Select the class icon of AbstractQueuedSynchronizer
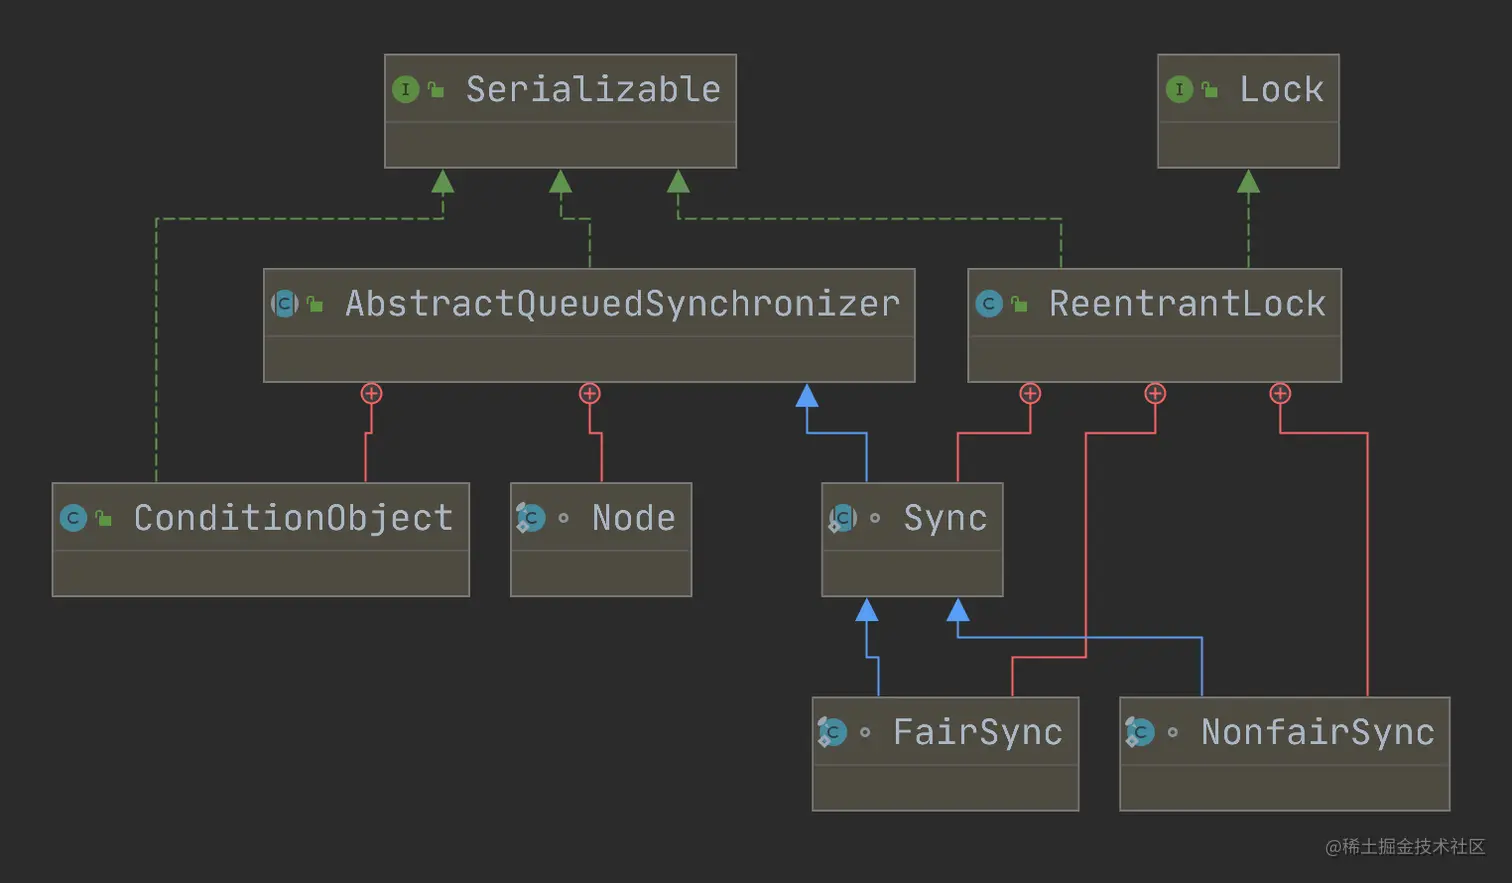This screenshot has height=883, width=1512. click(286, 303)
